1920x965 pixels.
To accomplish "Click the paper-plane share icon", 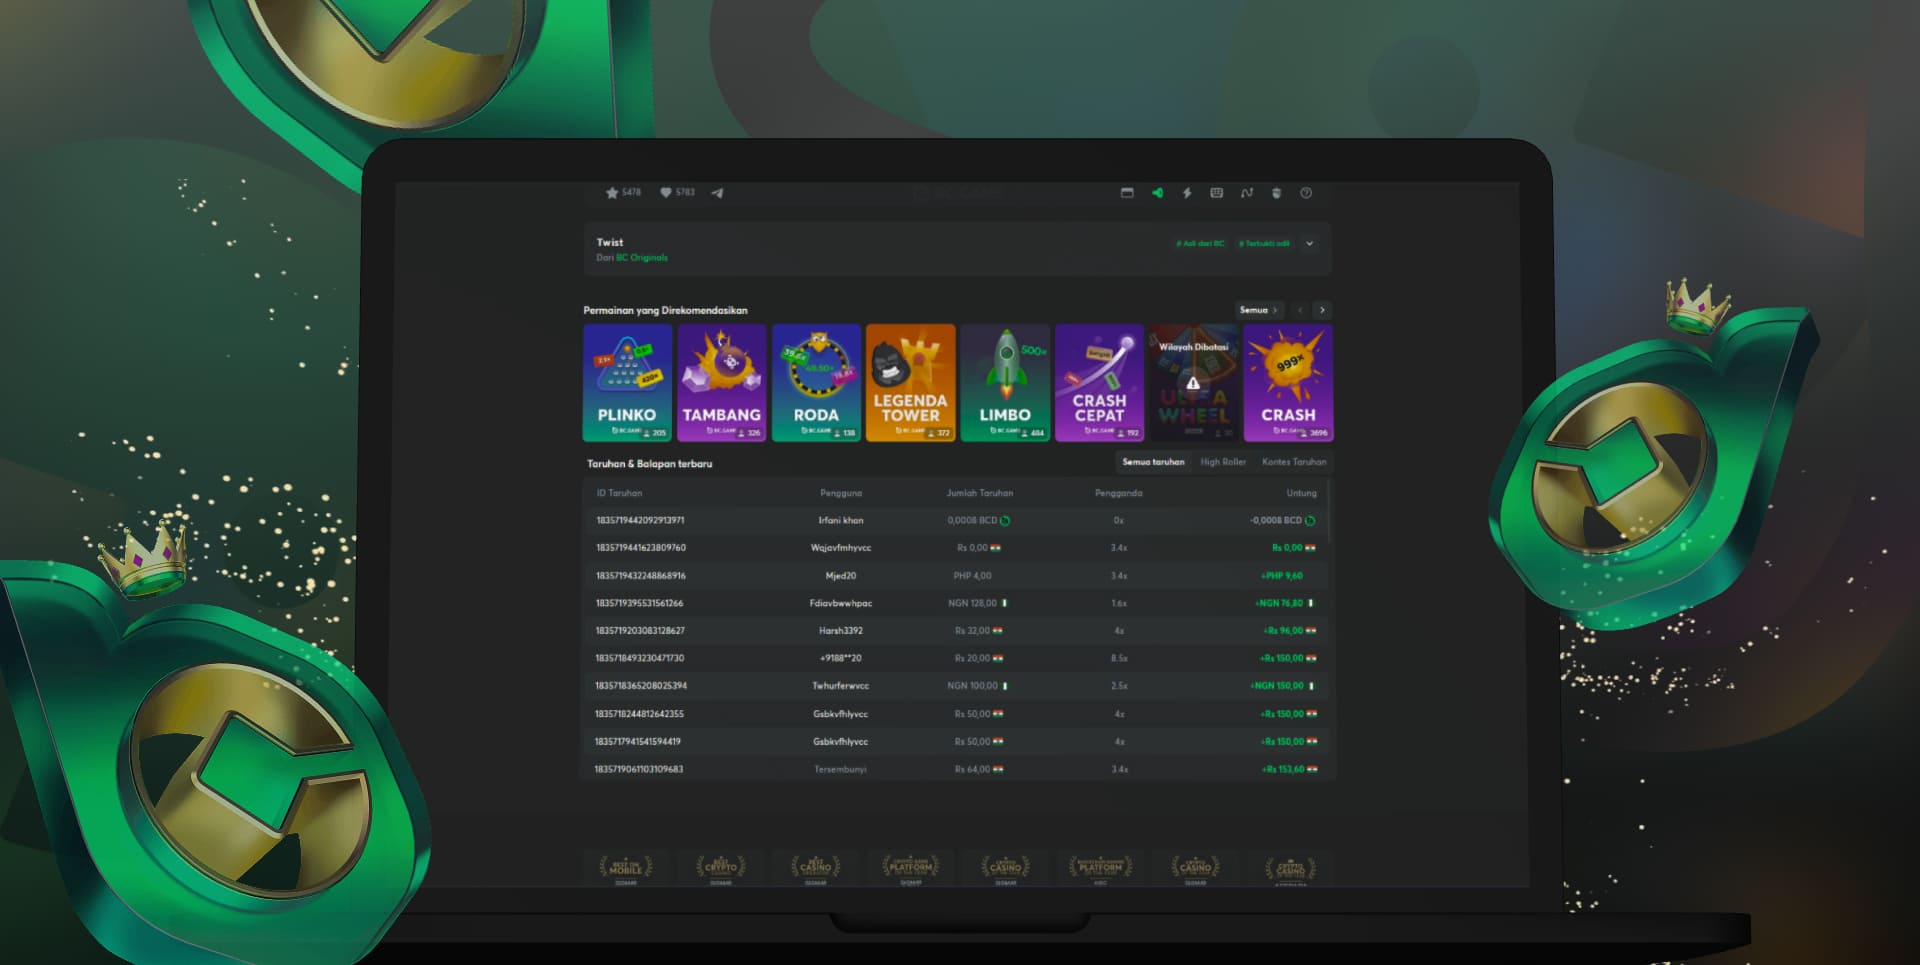I will [717, 193].
